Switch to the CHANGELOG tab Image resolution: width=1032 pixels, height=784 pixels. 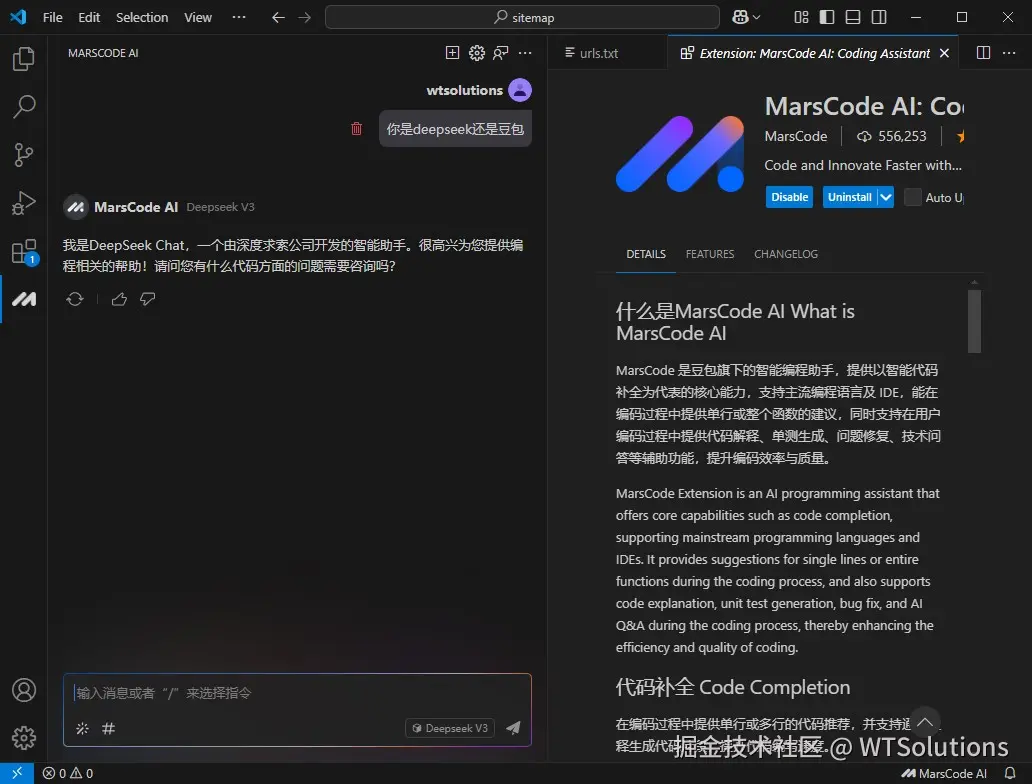785,254
